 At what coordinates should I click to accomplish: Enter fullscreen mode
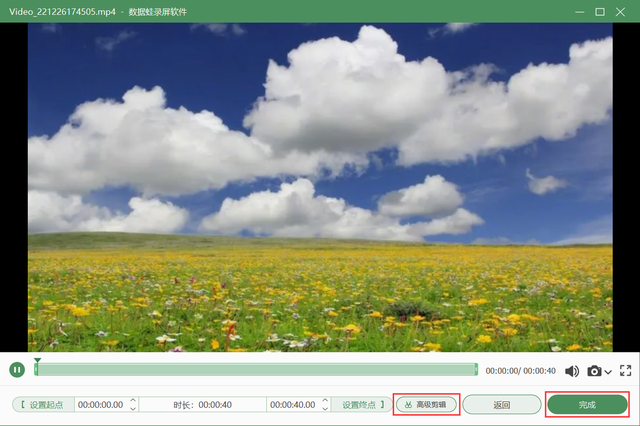coord(625,371)
